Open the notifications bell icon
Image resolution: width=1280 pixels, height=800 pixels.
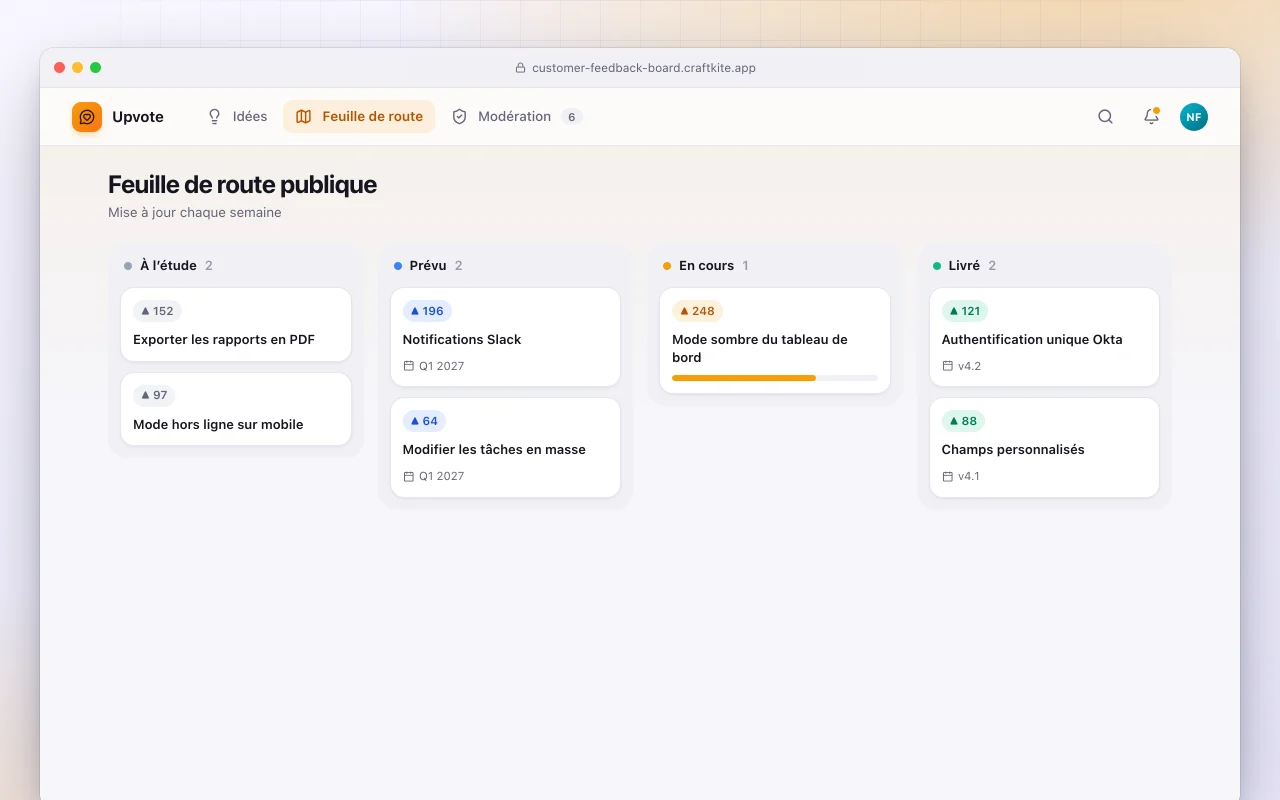1151,117
